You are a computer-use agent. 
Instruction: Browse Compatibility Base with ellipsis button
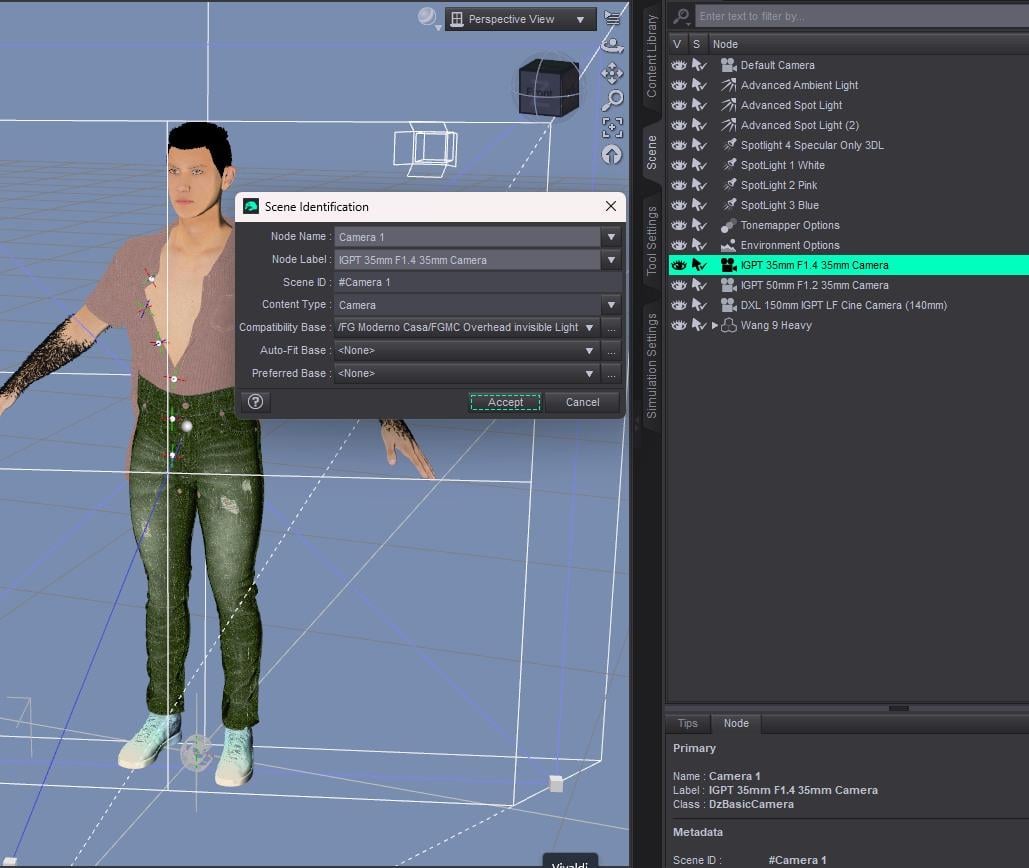click(x=611, y=327)
